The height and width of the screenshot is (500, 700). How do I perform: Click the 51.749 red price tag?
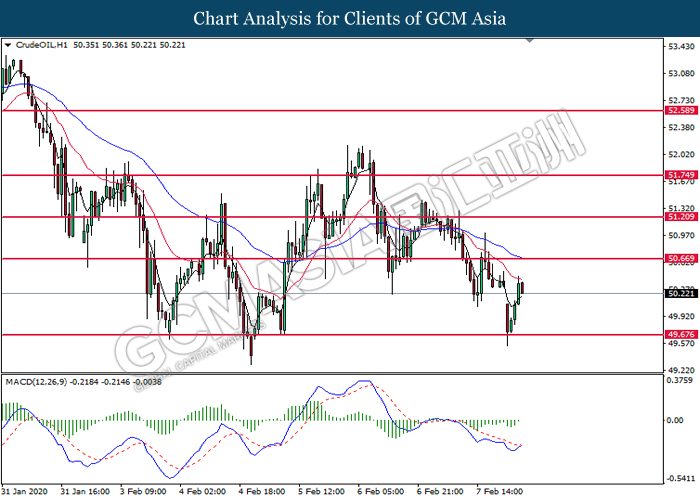point(679,175)
